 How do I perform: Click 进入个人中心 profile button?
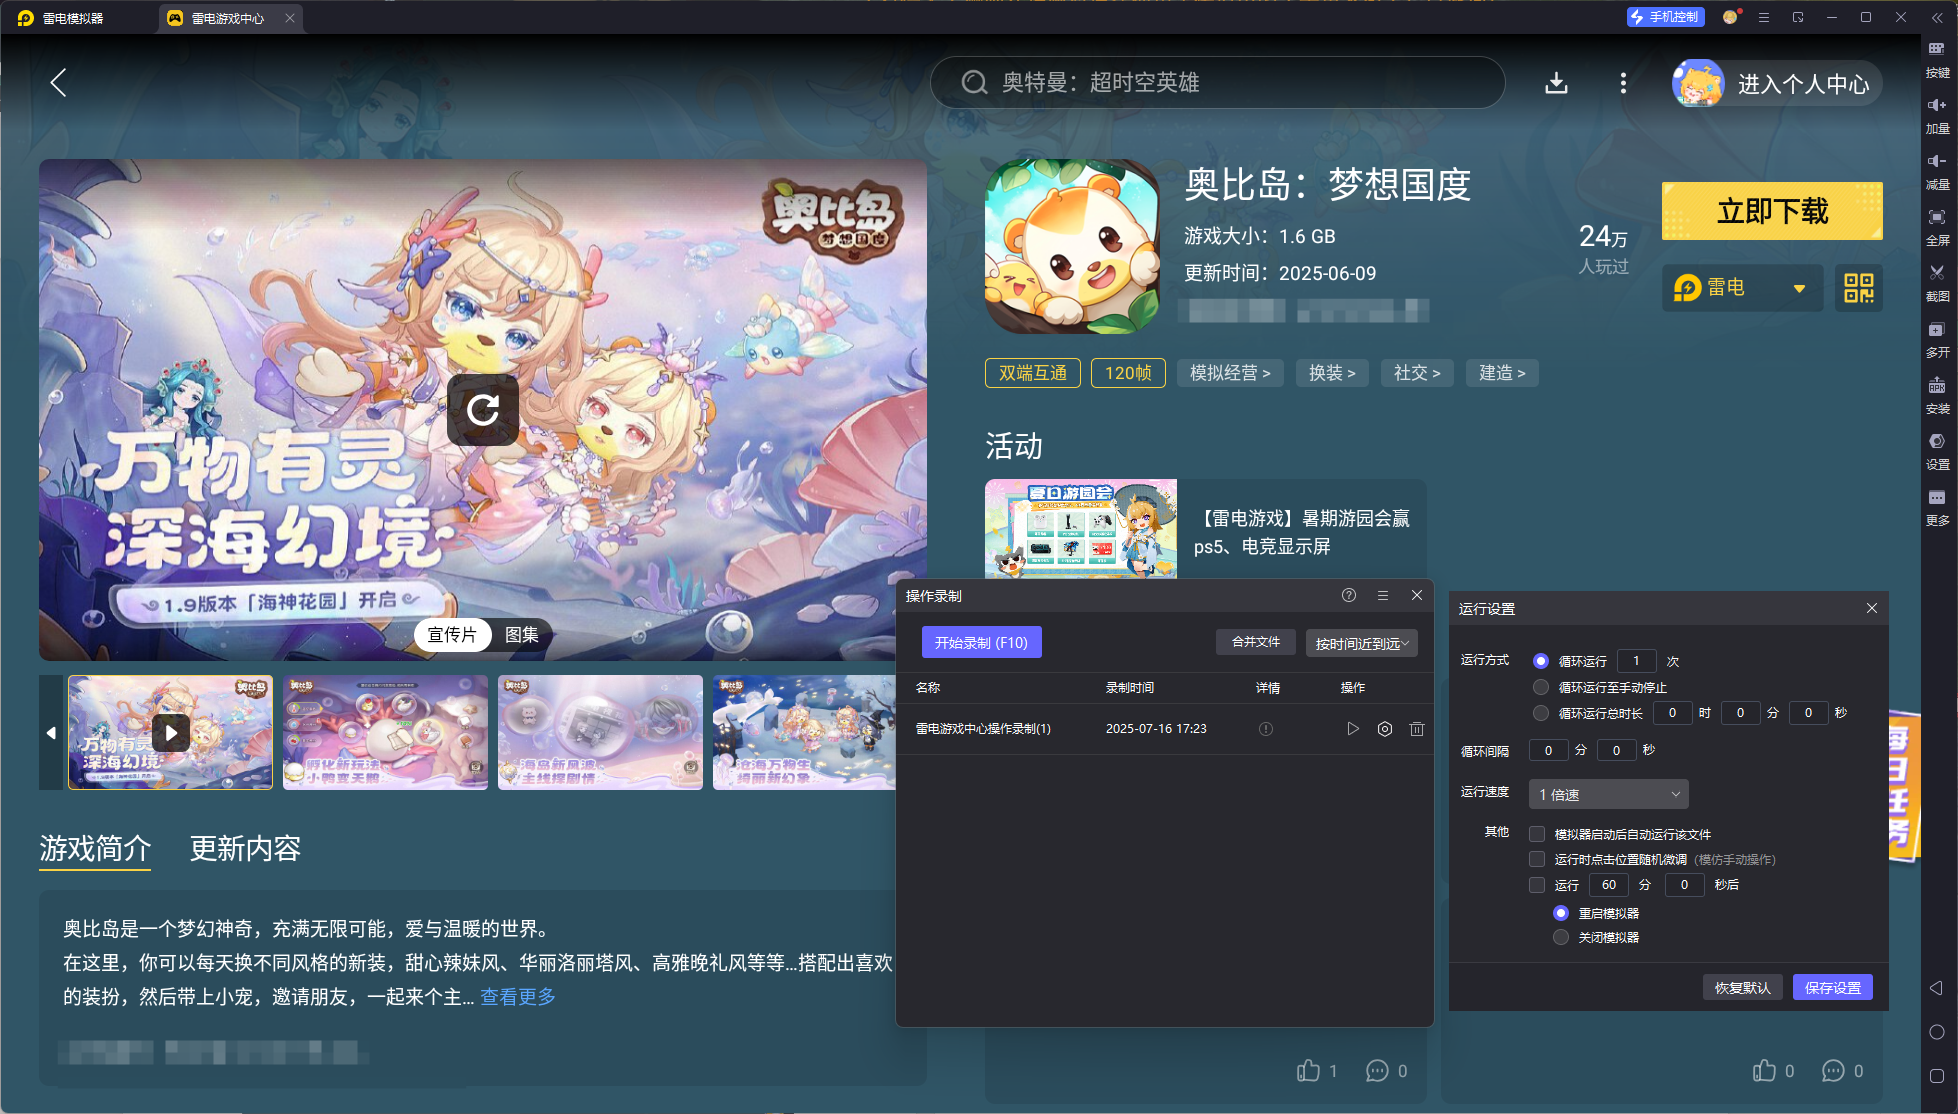[x=1777, y=83]
